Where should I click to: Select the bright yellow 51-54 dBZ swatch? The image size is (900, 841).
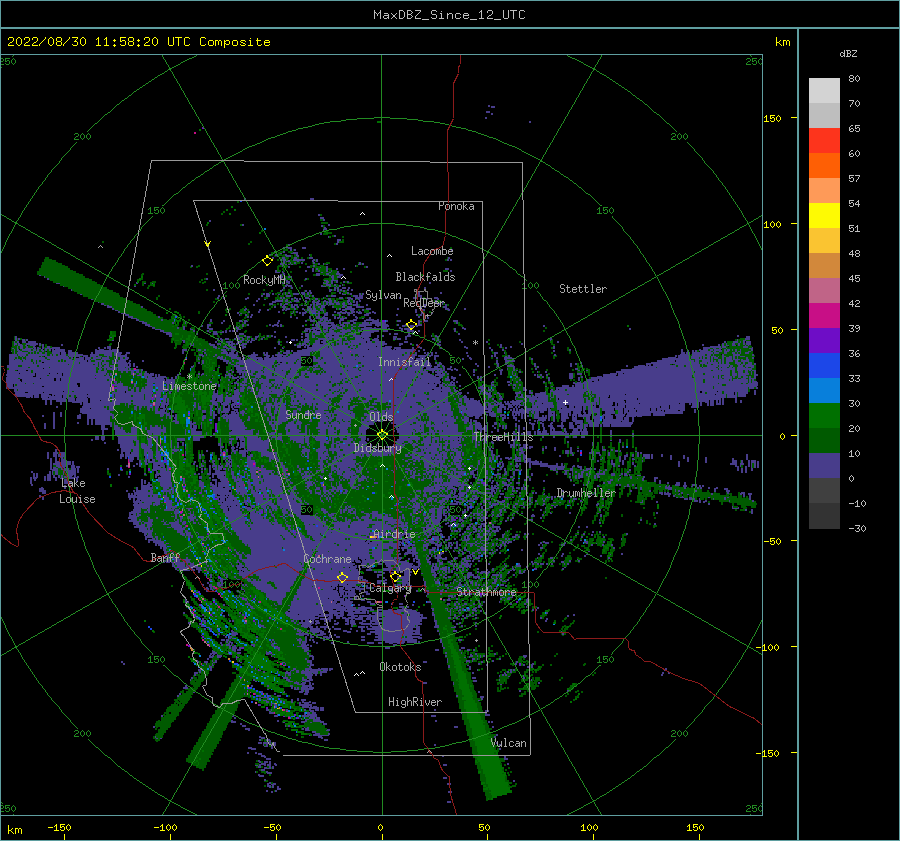point(824,215)
